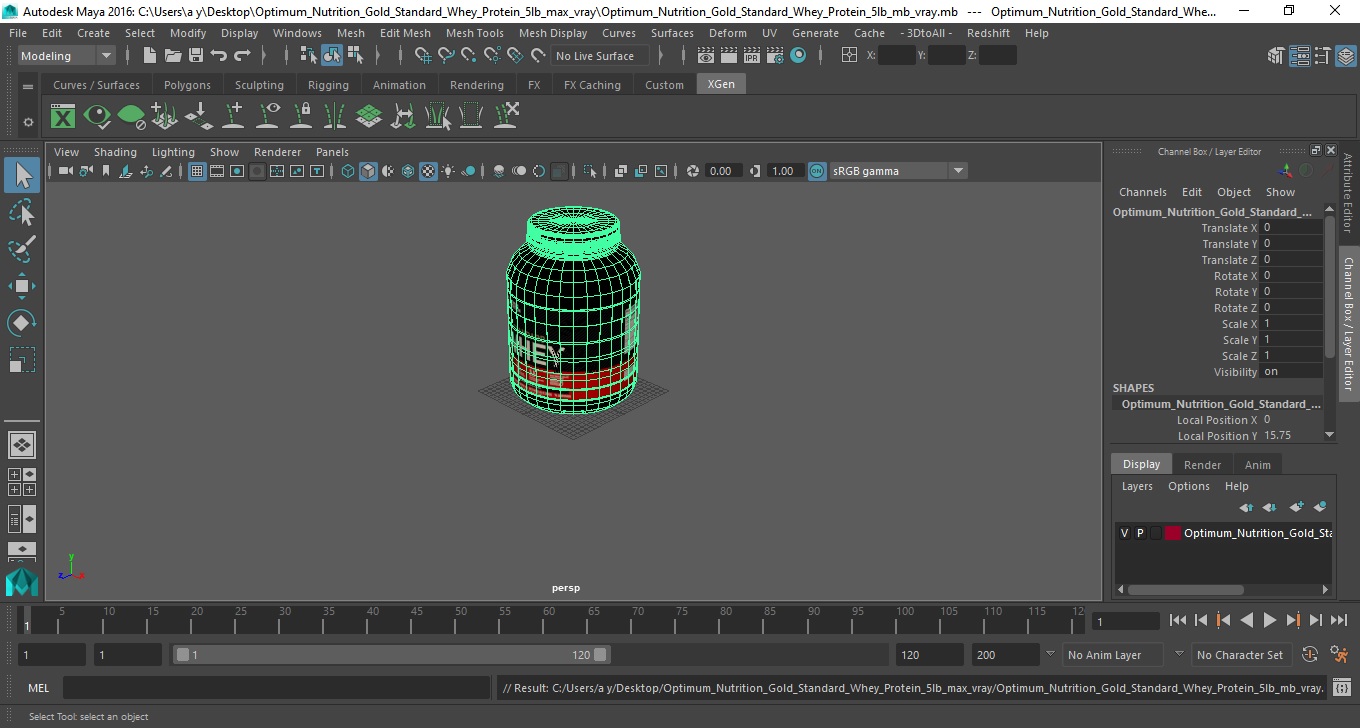Screen dimensions: 1360x728
Task: Click the Translate X value field
Action: 1291,227
